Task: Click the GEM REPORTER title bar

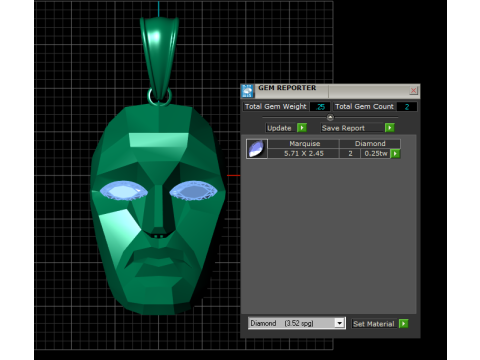Action: [331, 91]
